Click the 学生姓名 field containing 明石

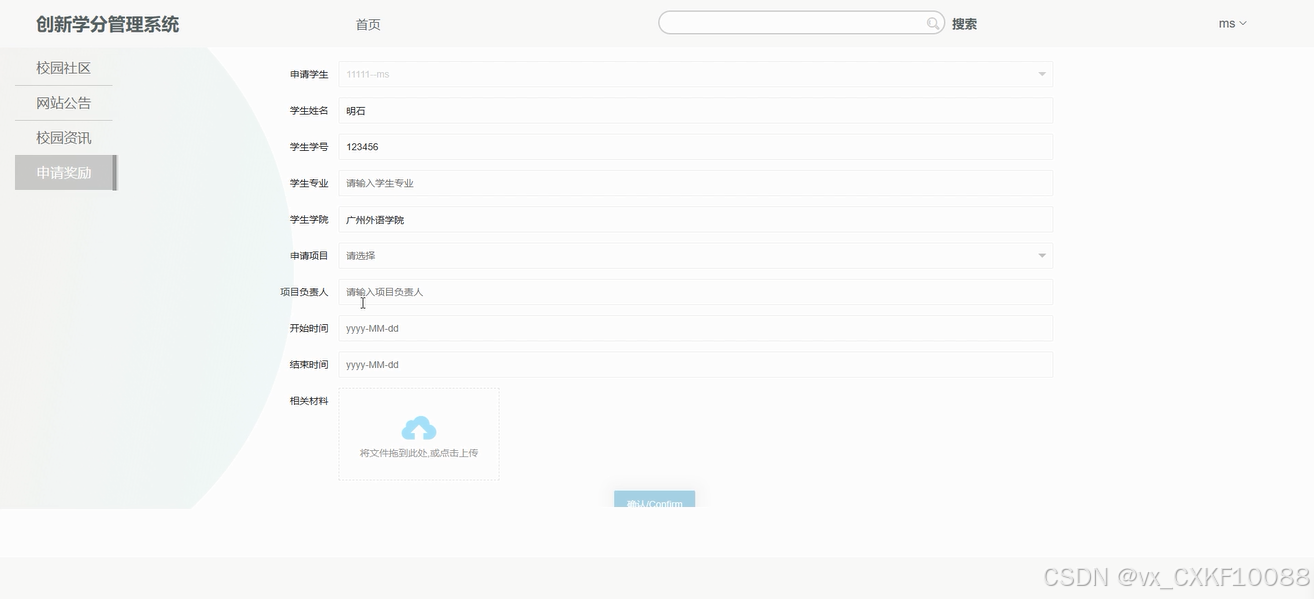pyautogui.click(x=695, y=111)
